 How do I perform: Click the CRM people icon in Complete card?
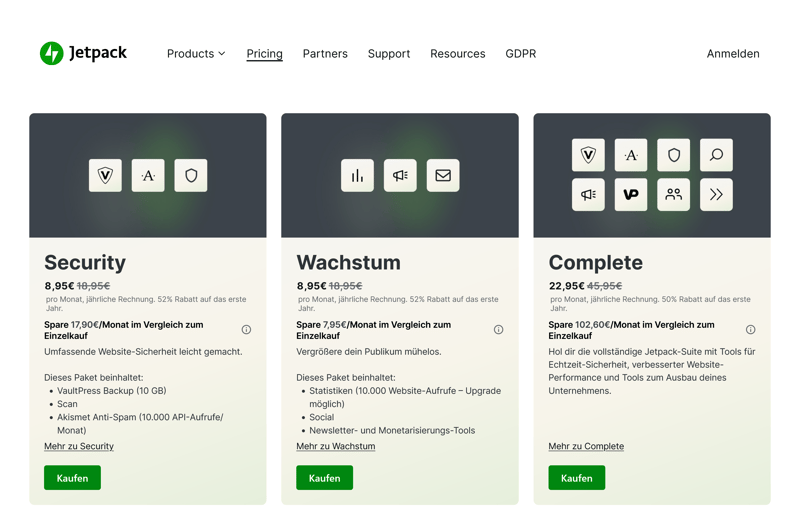[x=673, y=195]
